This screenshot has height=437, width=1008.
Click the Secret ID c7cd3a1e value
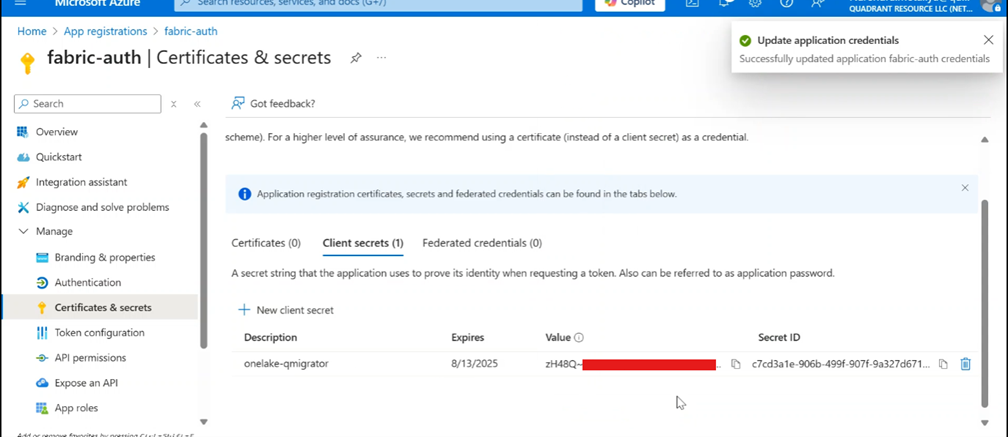coord(841,364)
